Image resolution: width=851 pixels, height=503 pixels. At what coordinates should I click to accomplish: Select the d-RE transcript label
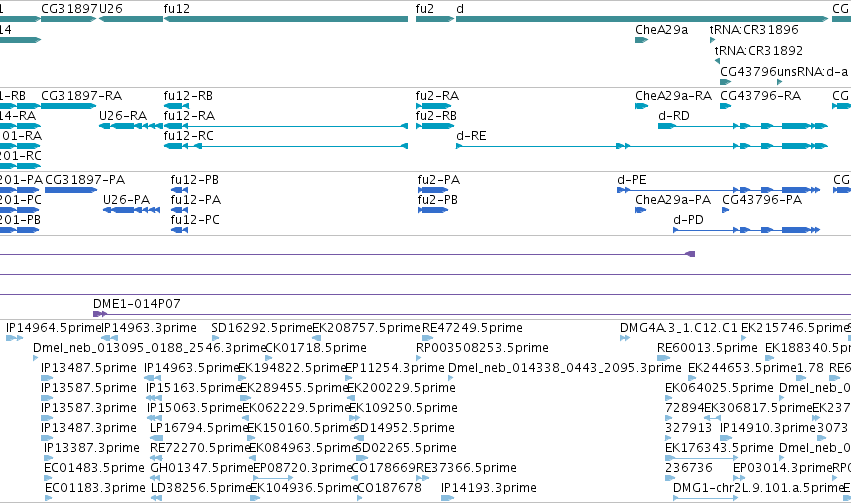point(471,136)
